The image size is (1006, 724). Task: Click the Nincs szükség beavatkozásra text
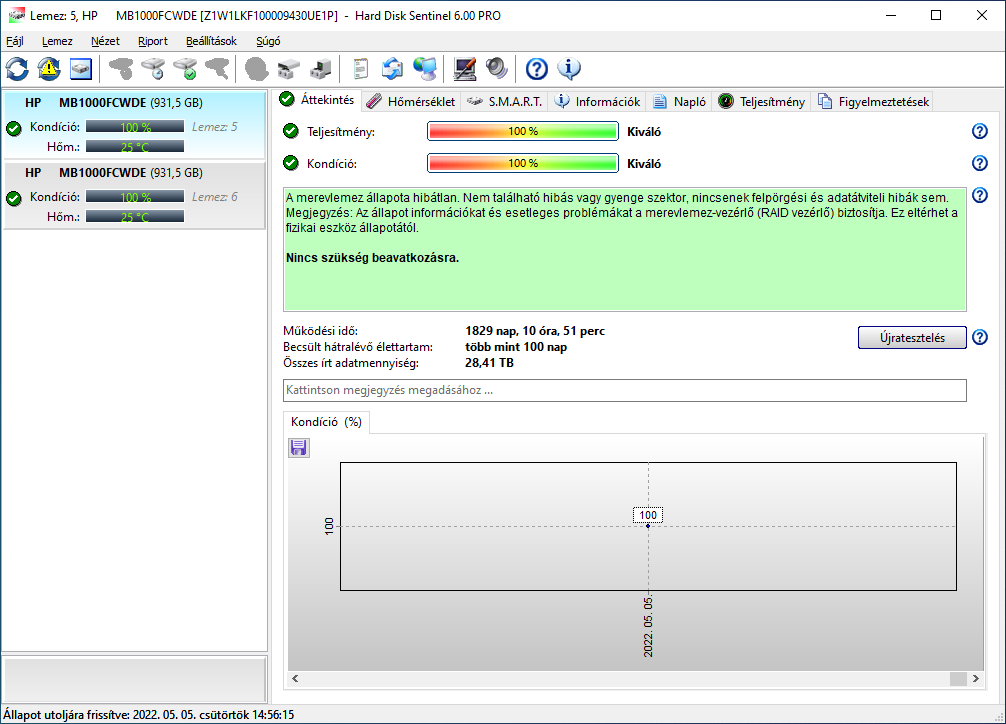(x=372, y=258)
